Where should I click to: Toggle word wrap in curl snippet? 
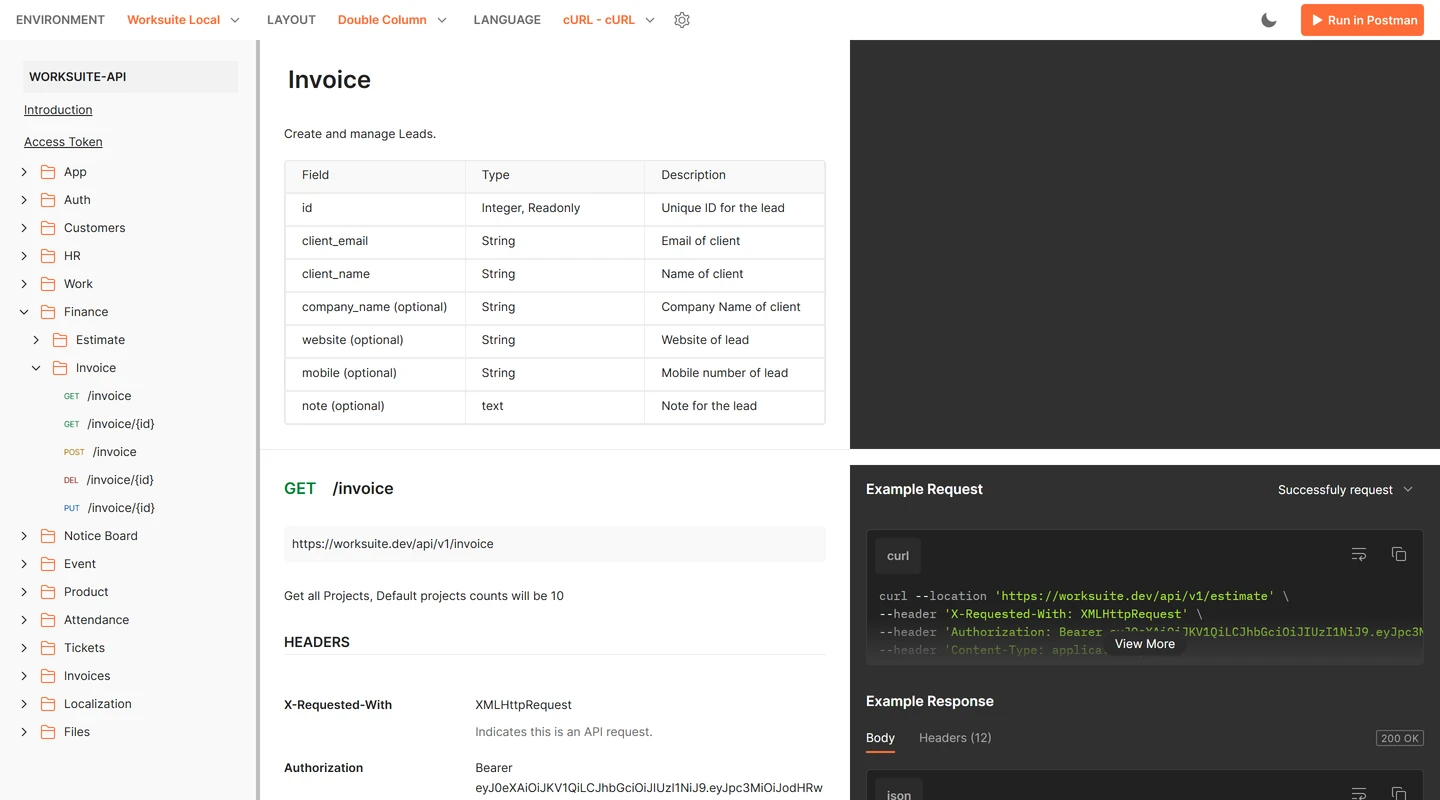coord(1359,554)
